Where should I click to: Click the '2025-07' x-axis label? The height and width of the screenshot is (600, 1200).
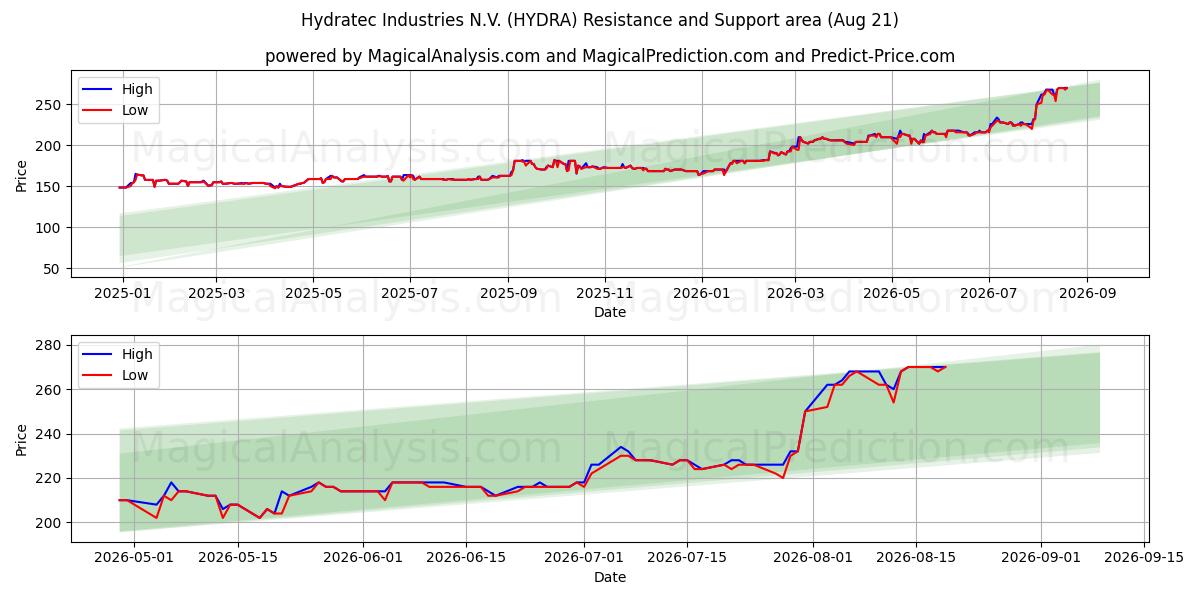(409, 293)
